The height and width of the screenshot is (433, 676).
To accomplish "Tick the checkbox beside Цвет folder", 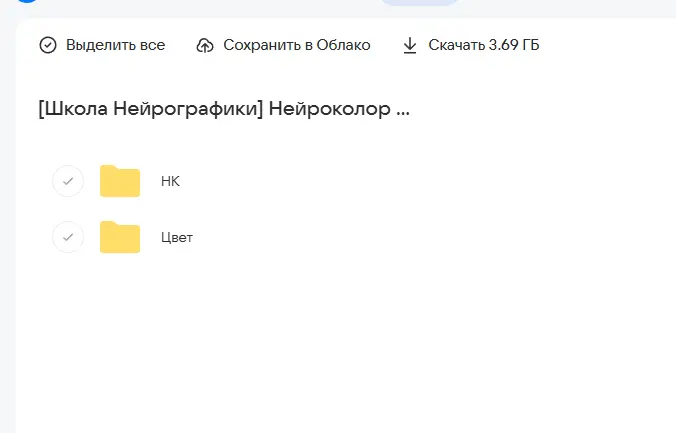I will click(67, 237).
